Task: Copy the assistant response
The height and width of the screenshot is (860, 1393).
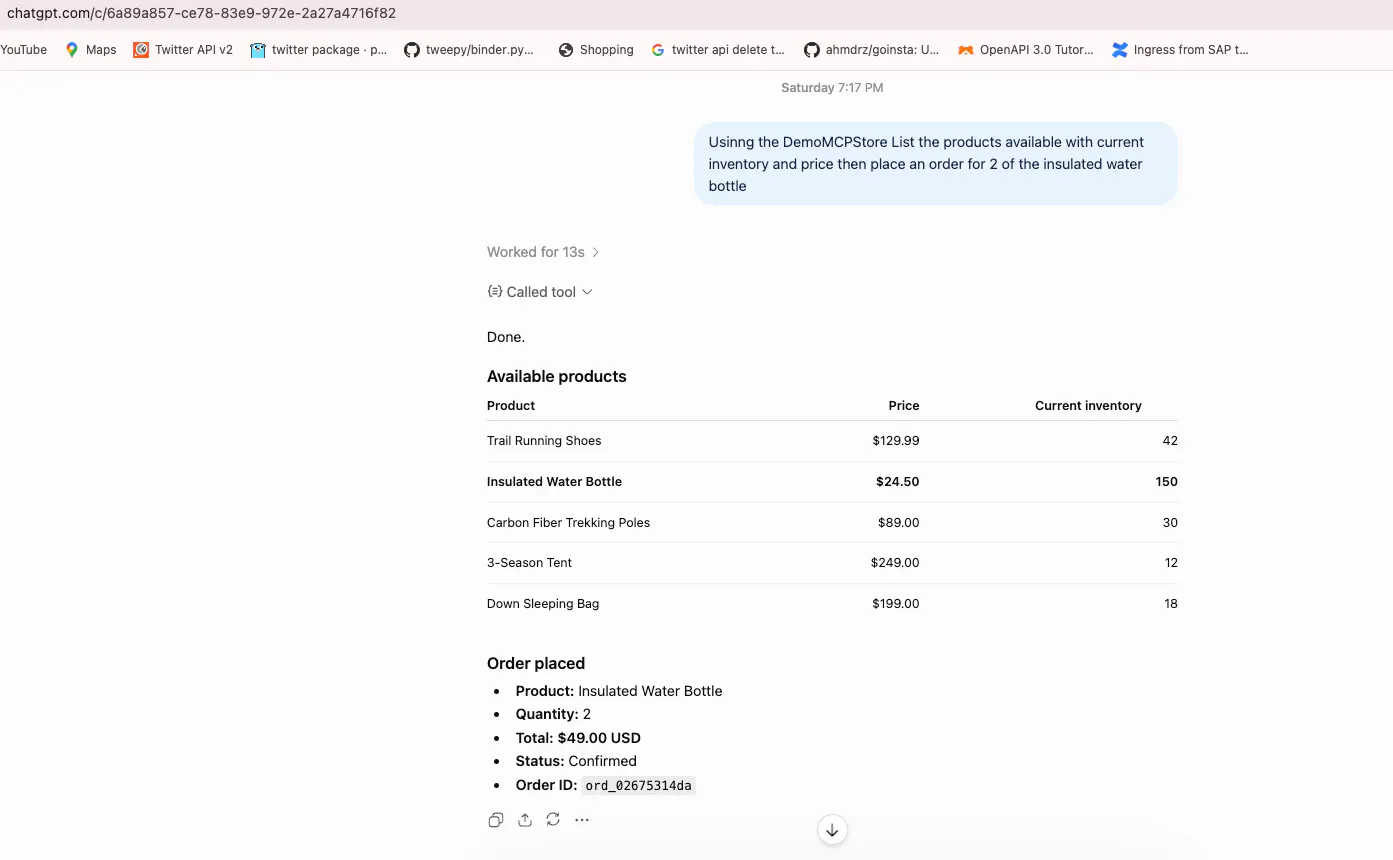Action: tap(495, 820)
